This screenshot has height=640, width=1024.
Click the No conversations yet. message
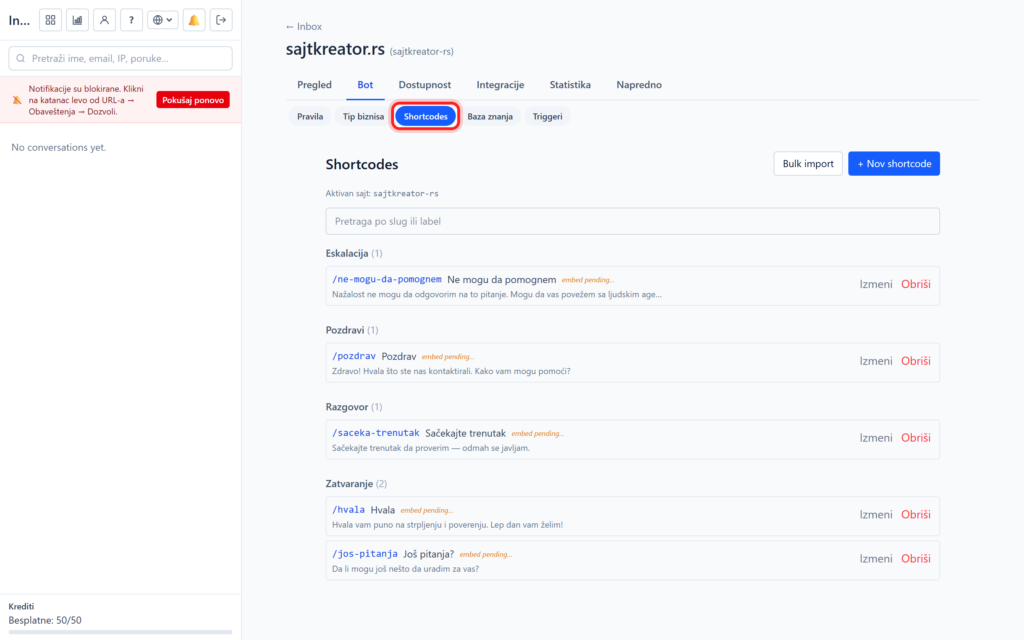[58, 148]
